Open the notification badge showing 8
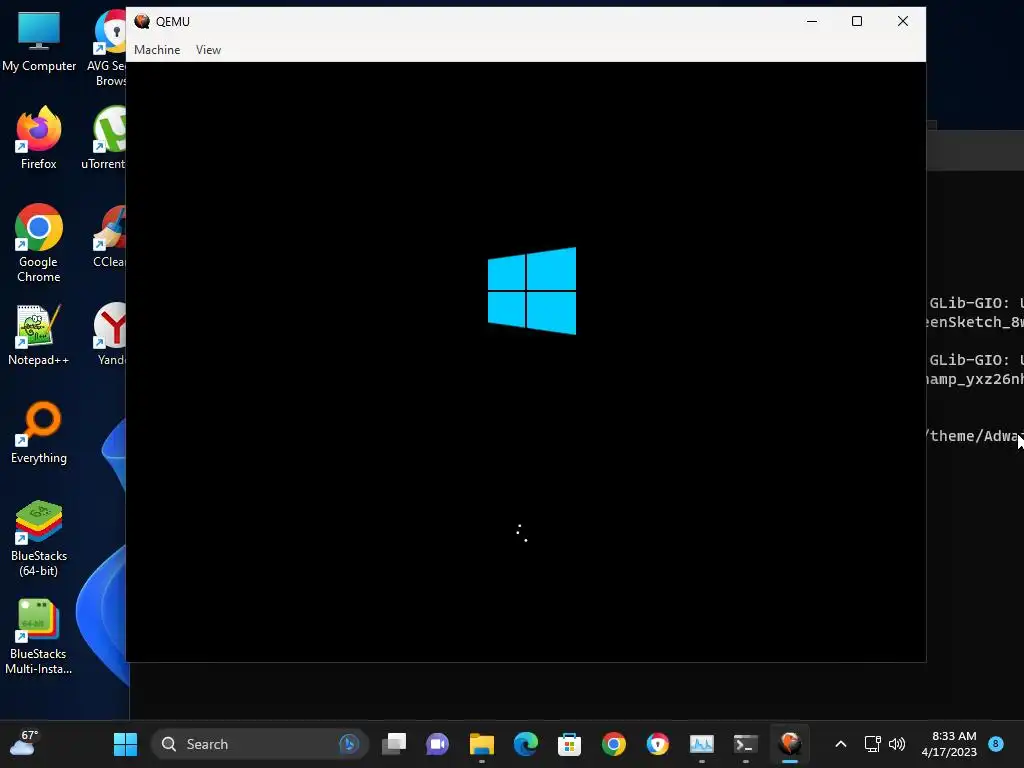 click(x=996, y=743)
